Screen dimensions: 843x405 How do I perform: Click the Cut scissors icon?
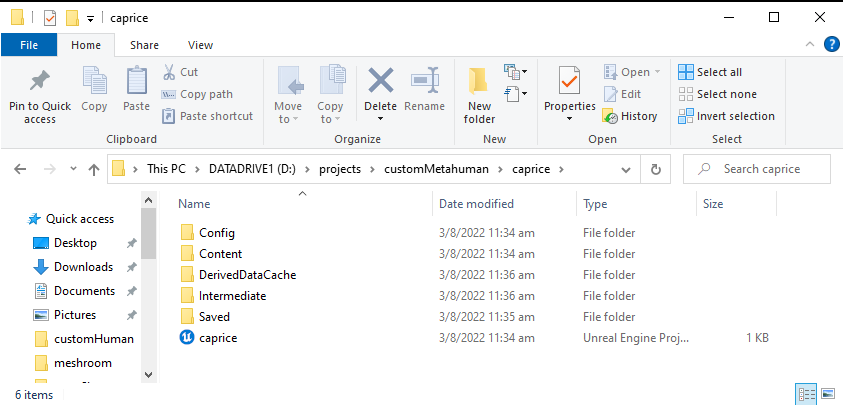tap(169, 72)
